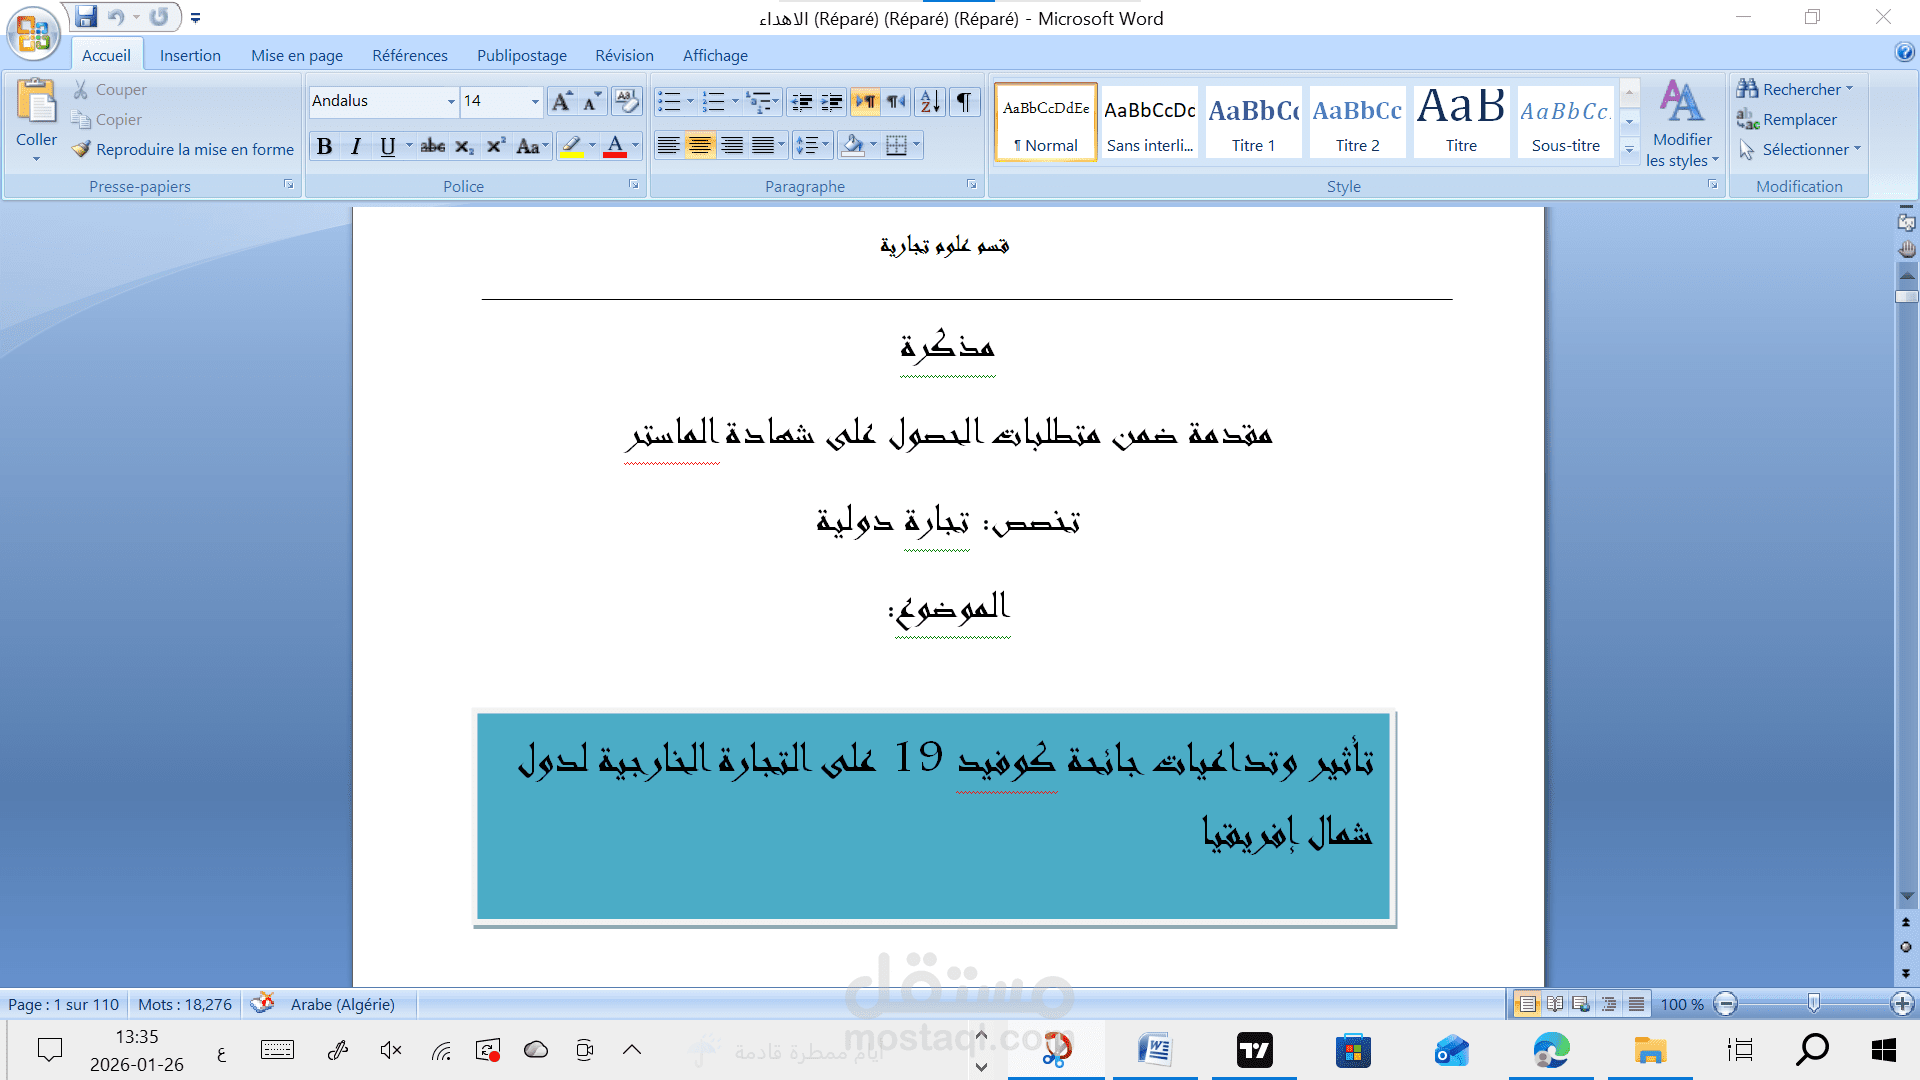Switch to full screen reading view
This screenshot has width=1920, height=1080.
pos(1555,1004)
